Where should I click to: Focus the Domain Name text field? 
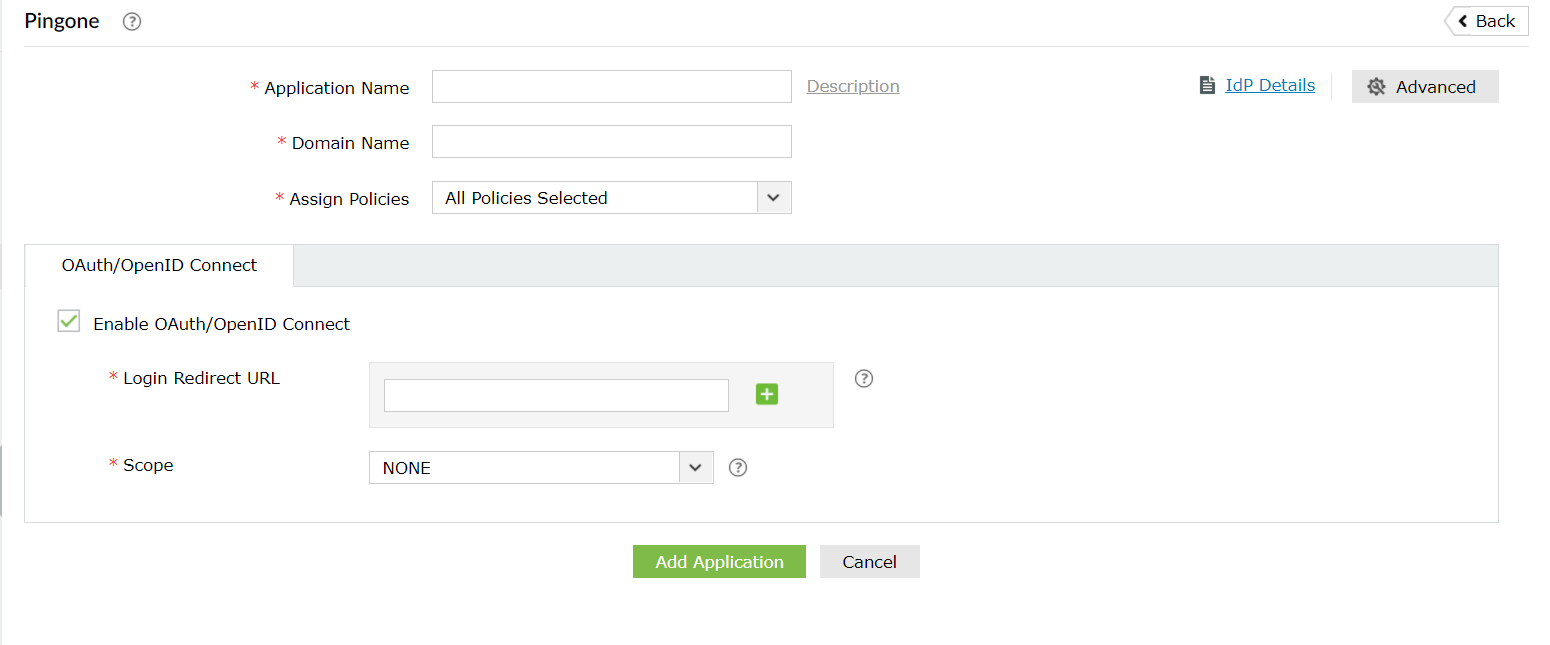[x=611, y=142]
